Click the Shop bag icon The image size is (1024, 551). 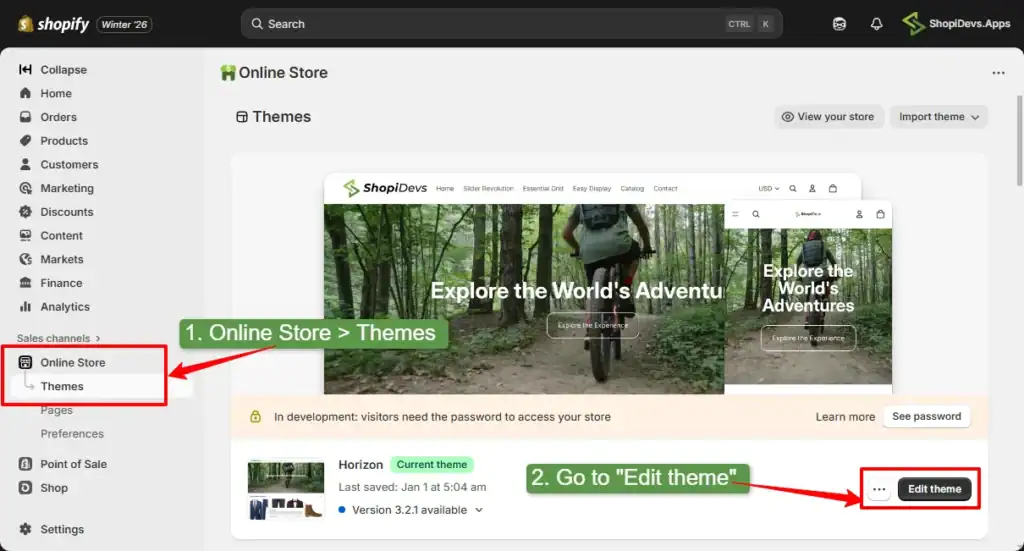(25, 488)
